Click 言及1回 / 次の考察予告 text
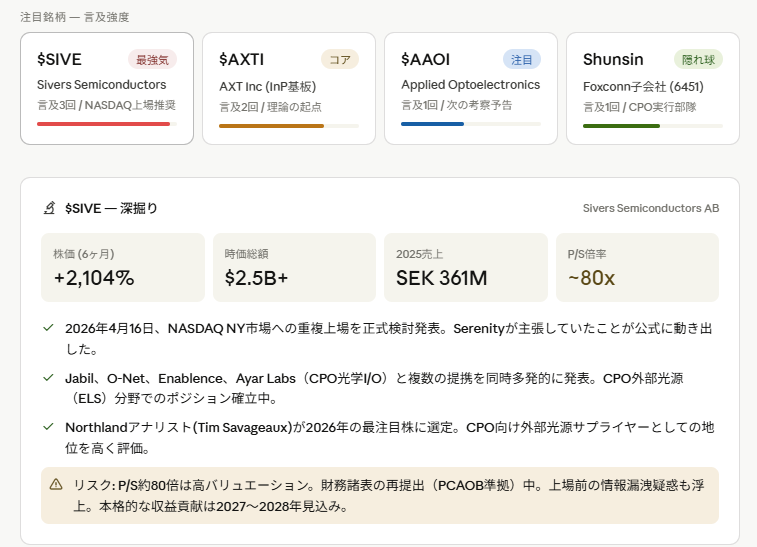The image size is (757, 547). click(457, 105)
